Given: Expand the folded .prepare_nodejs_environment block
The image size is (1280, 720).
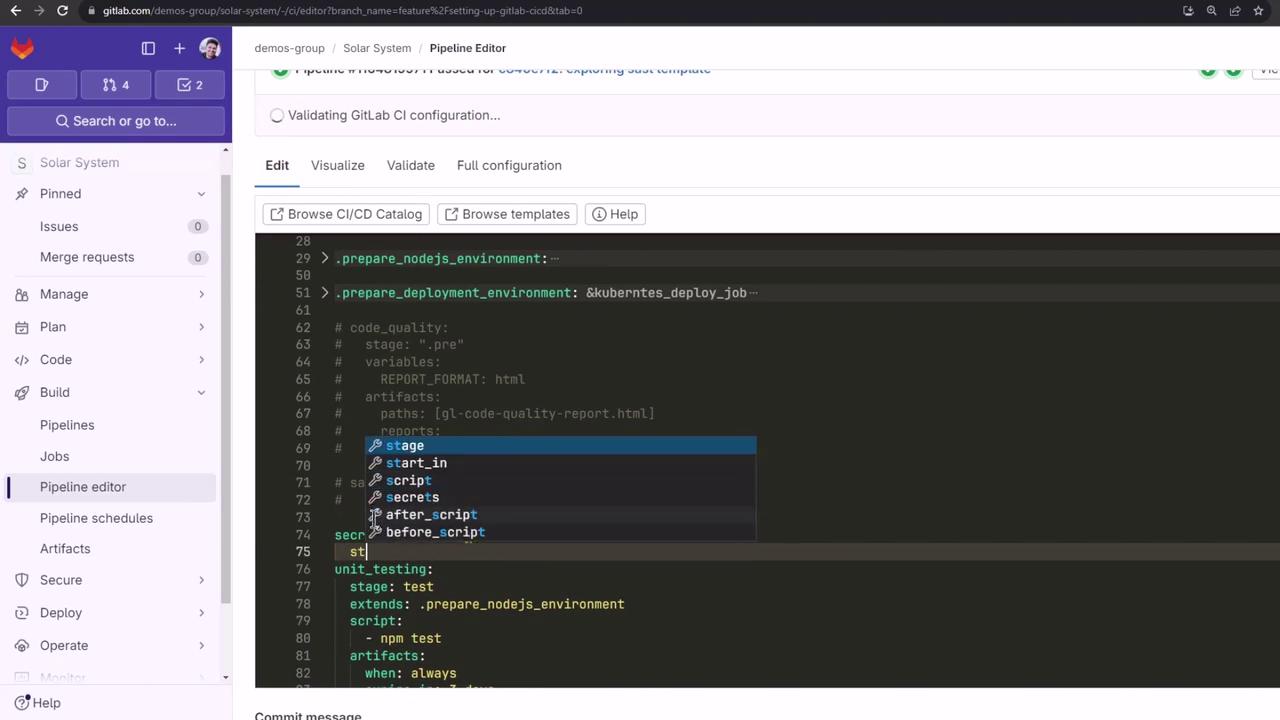Looking at the screenshot, I should 324,258.
